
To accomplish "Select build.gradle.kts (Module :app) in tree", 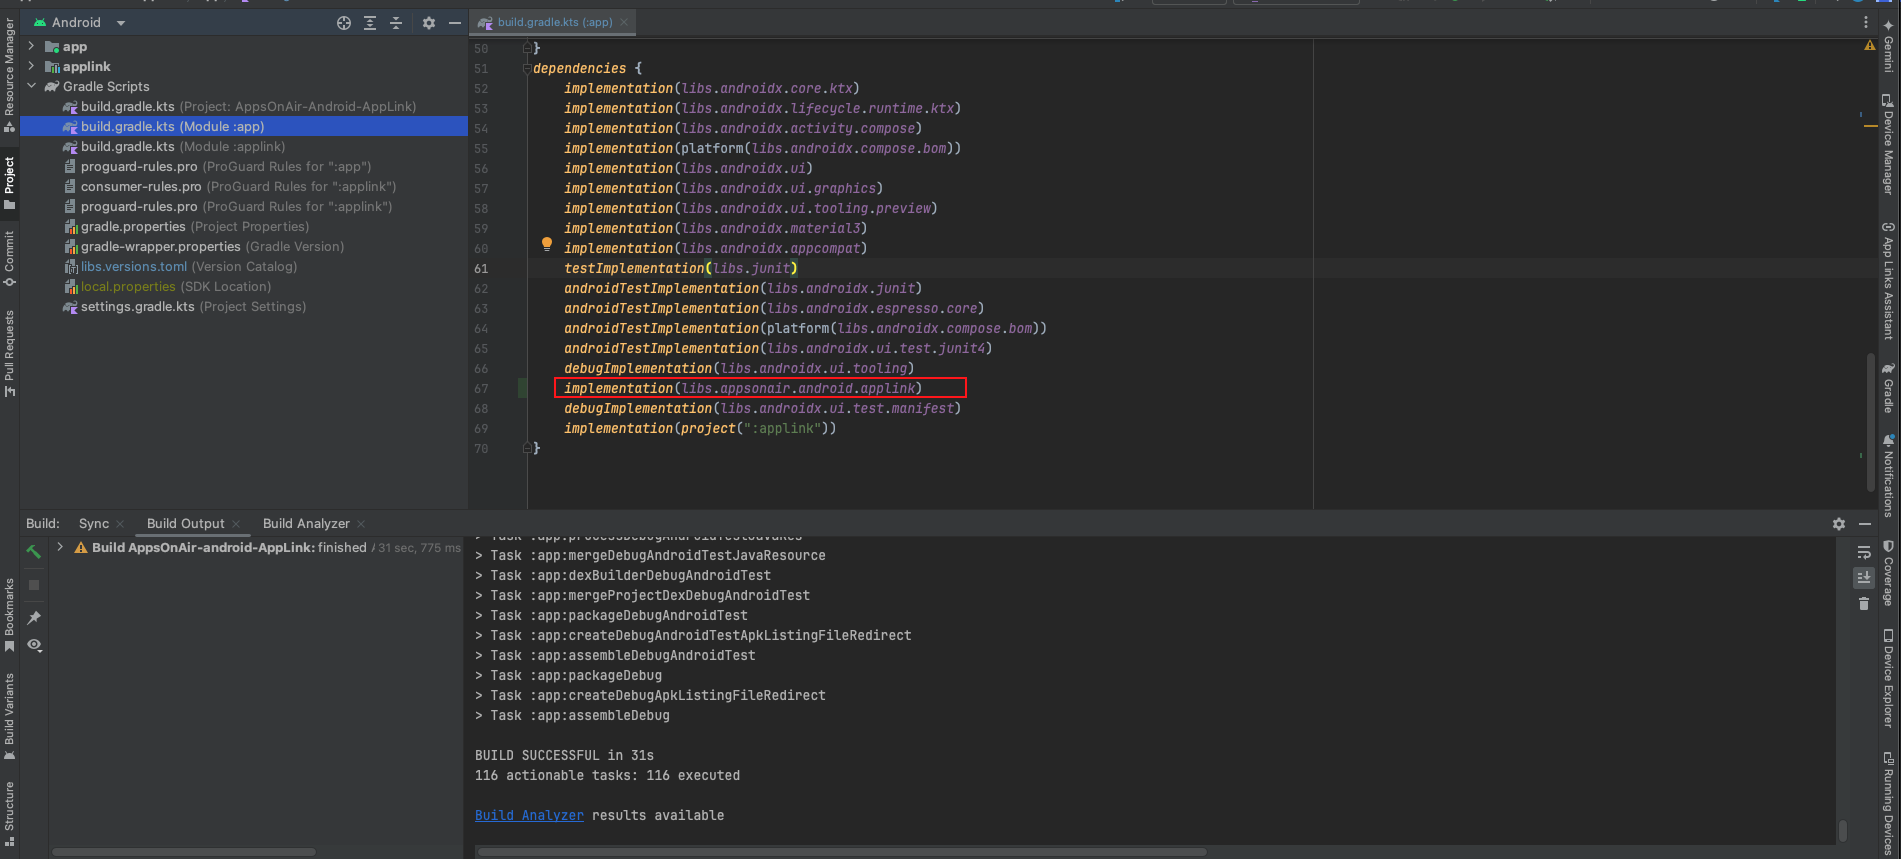I will (244, 126).
